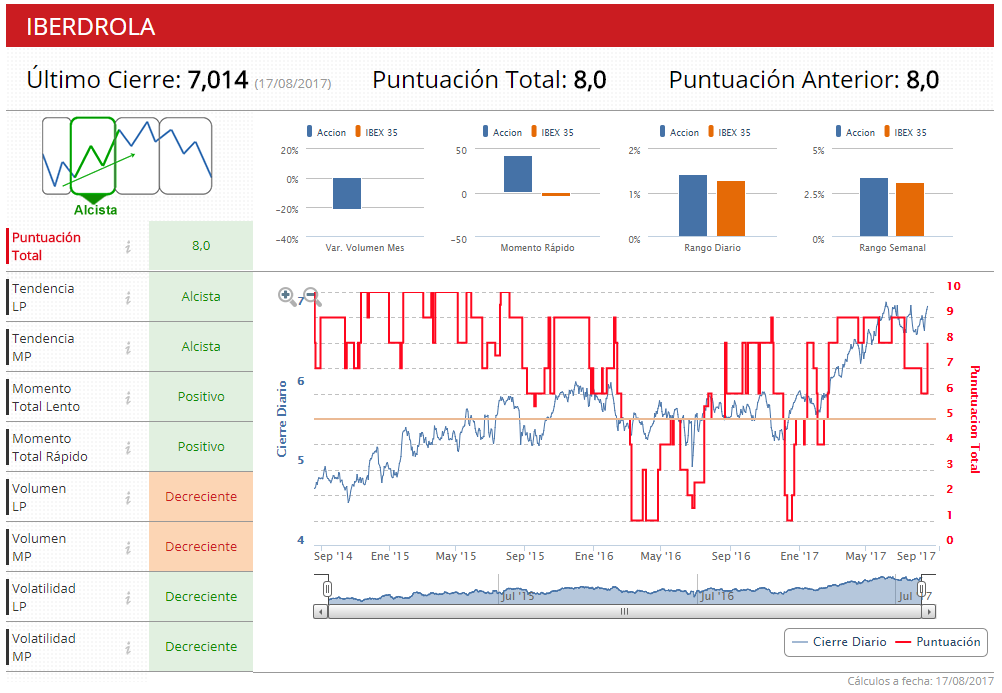Click blue Accion bar in Momento Rápido
Viewport: 1002px width, 693px height.
[518, 174]
